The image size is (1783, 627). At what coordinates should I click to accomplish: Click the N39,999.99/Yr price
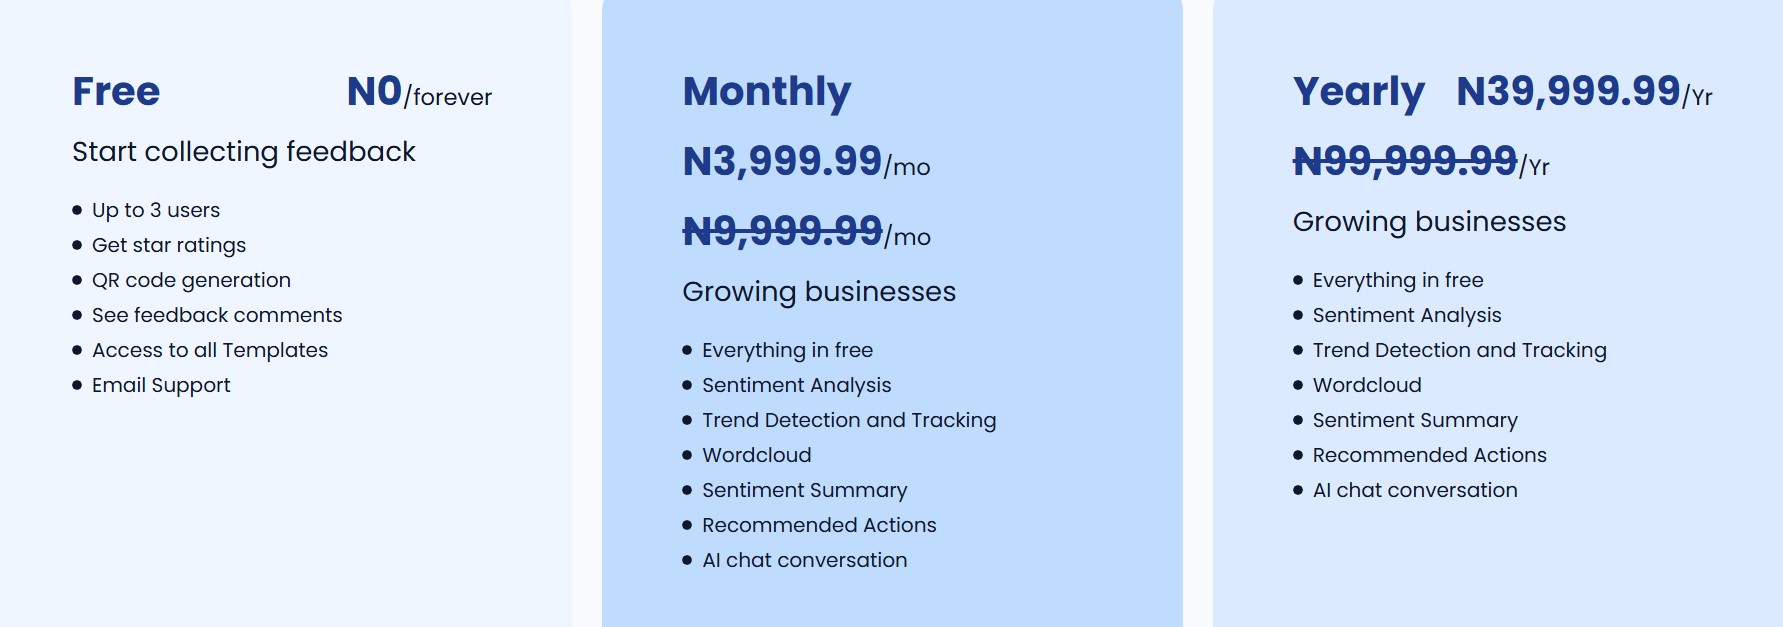(1584, 92)
